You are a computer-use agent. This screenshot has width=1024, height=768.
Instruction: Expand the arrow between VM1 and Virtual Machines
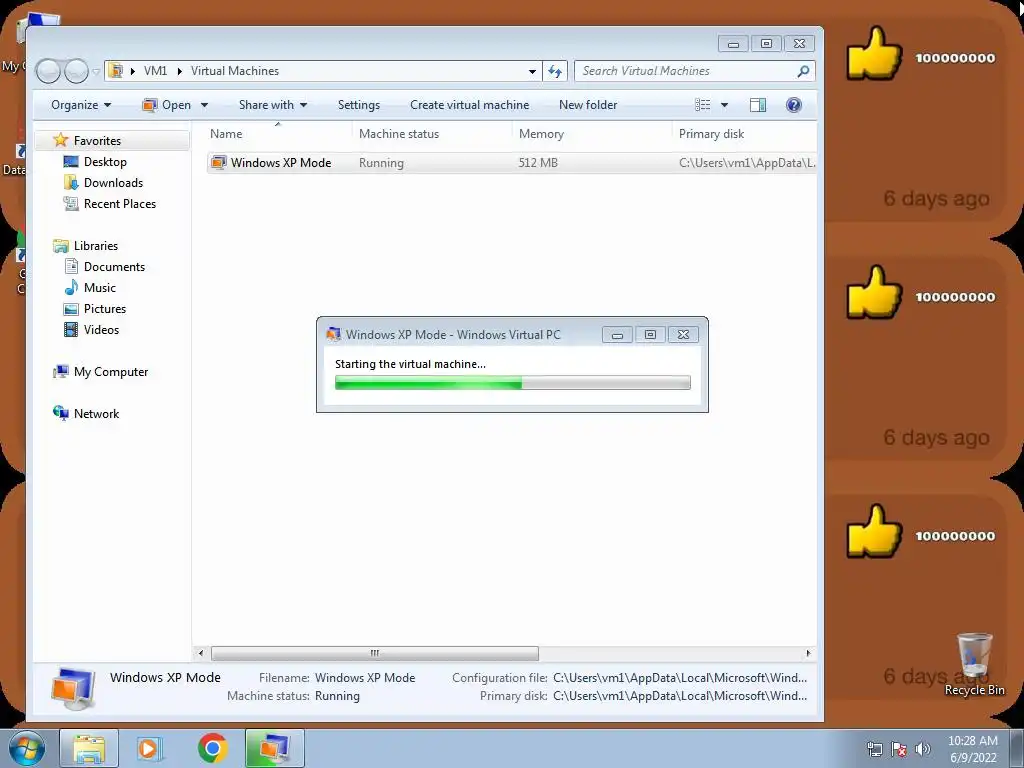(179, 71)
